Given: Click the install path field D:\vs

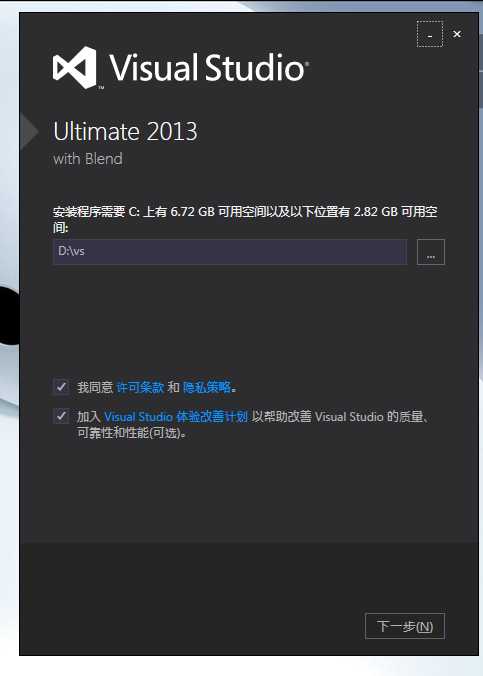Looking at the screenshot, I should [230, 252].
